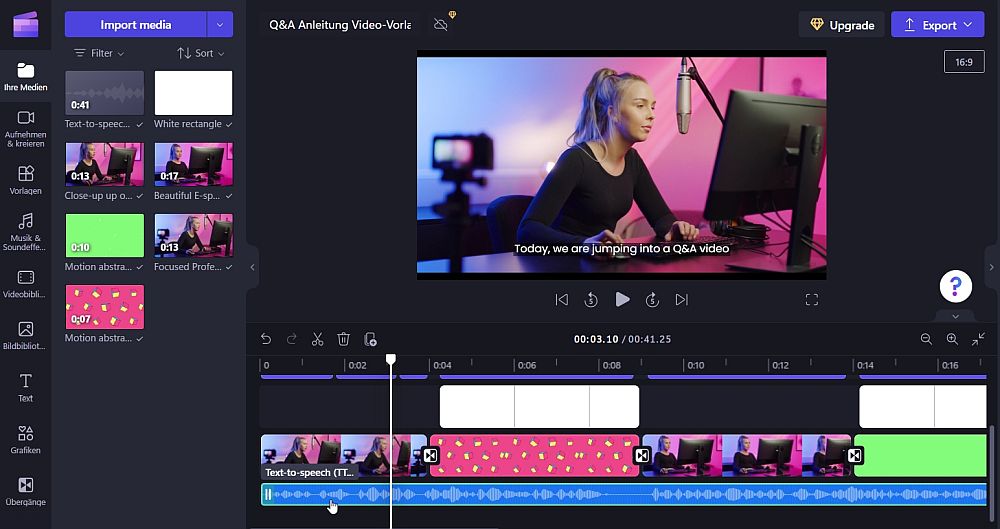Click the 0:06 mark on the timeline ruler
The height and width of the screenshot is (529, 1000).
pos(527,366)
